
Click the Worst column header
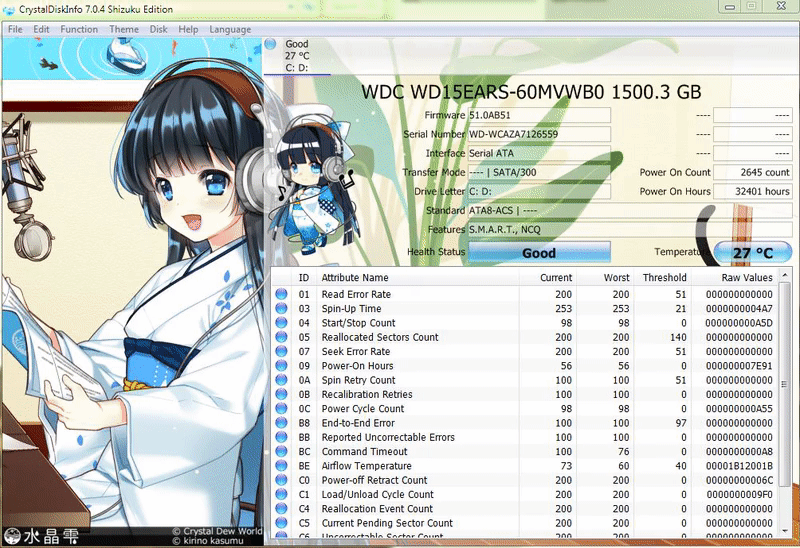(606, 278)
